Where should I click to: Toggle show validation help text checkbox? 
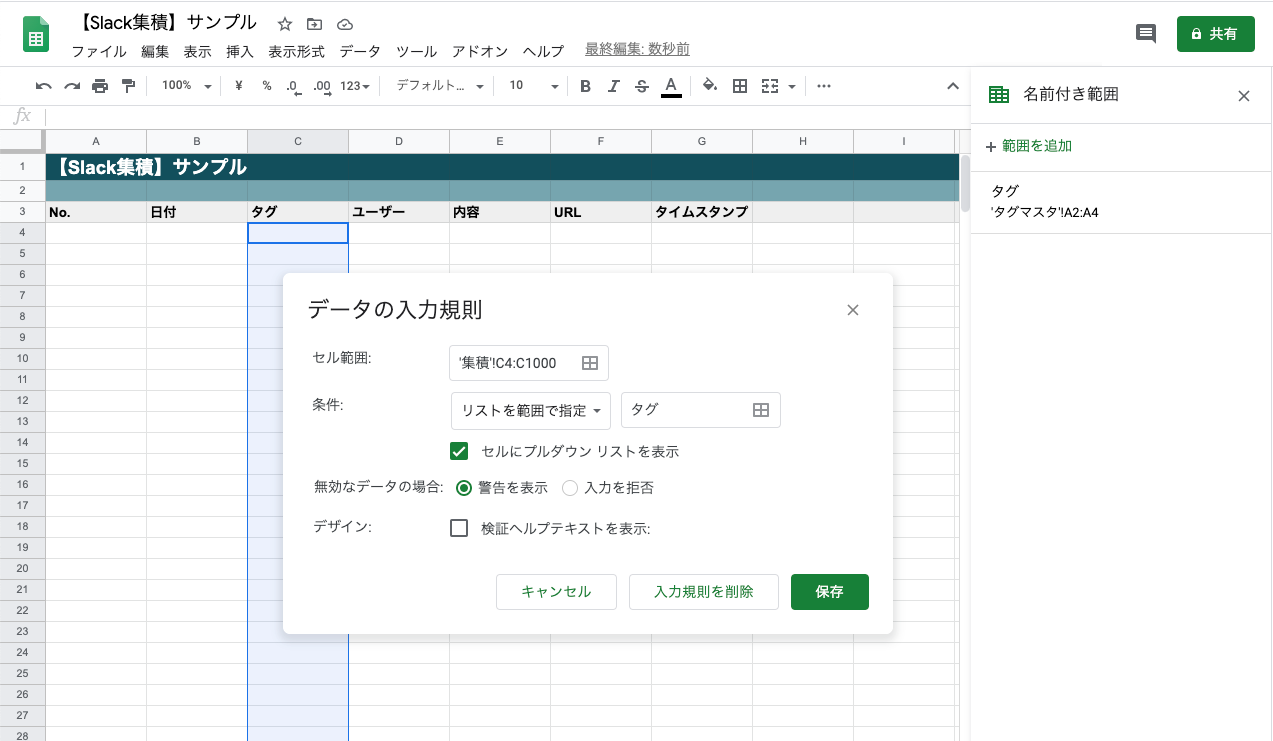coord(459,528)
